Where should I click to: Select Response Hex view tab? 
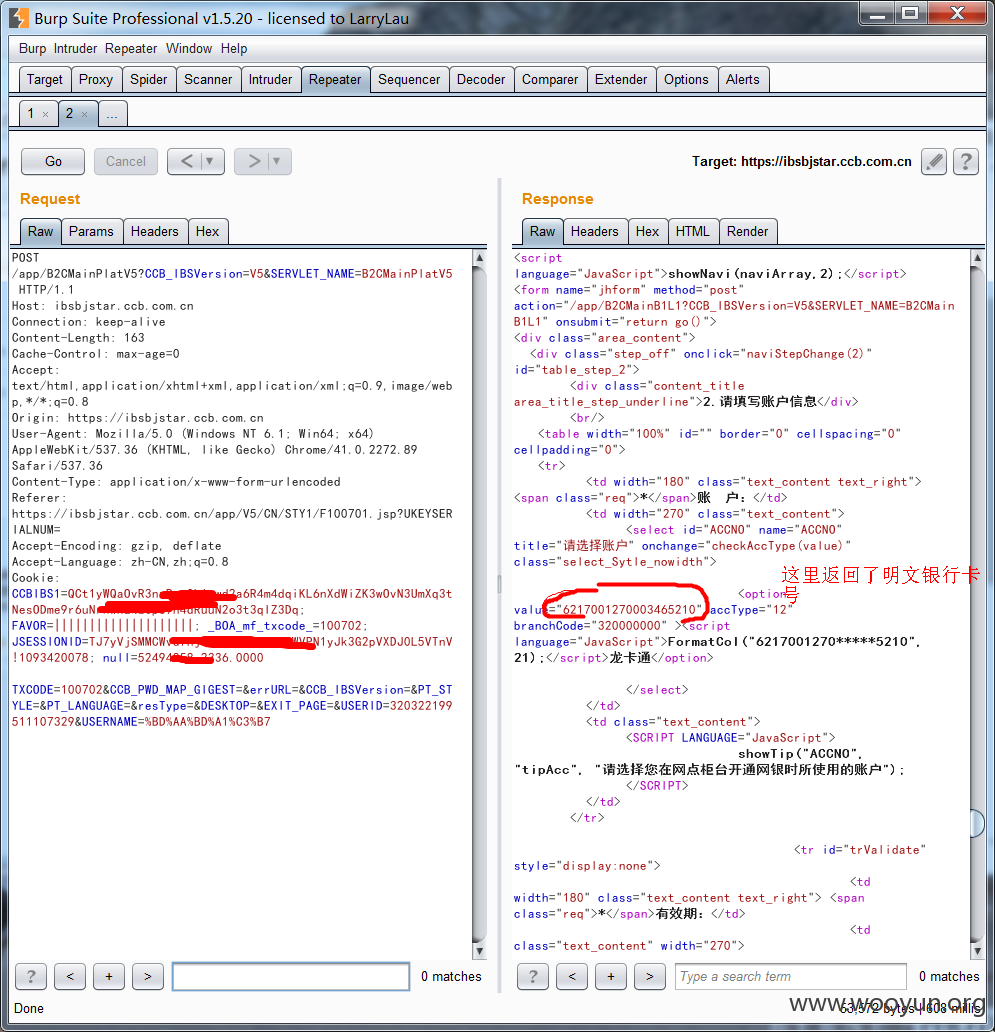(648, 232)
